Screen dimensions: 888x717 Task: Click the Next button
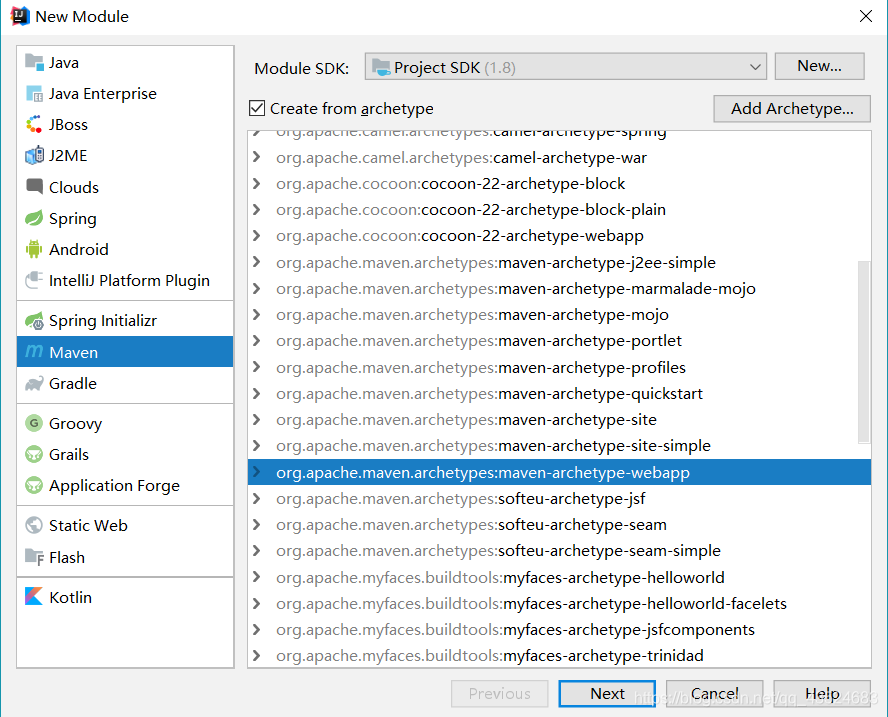[607, 693]
